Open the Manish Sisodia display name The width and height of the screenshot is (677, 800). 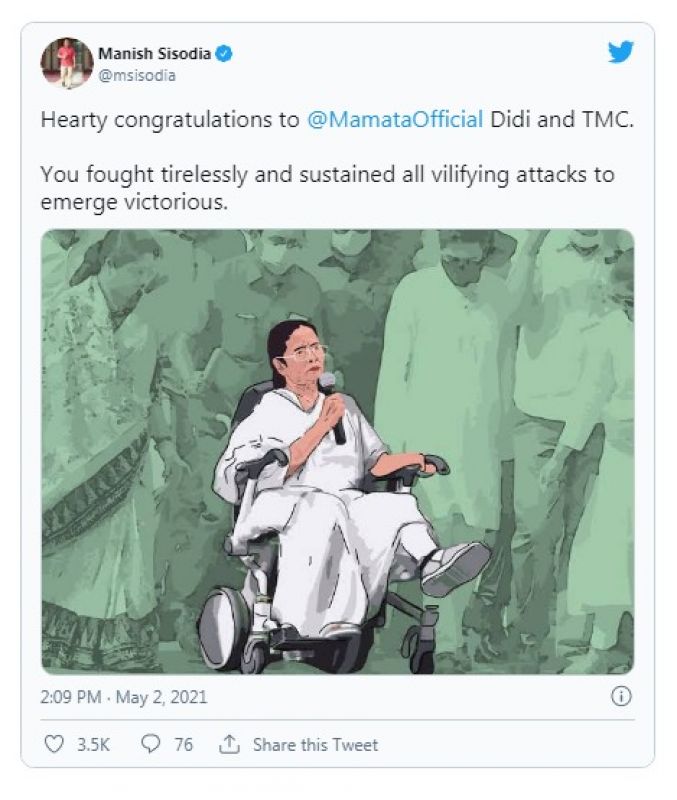(x=154, y=53)
